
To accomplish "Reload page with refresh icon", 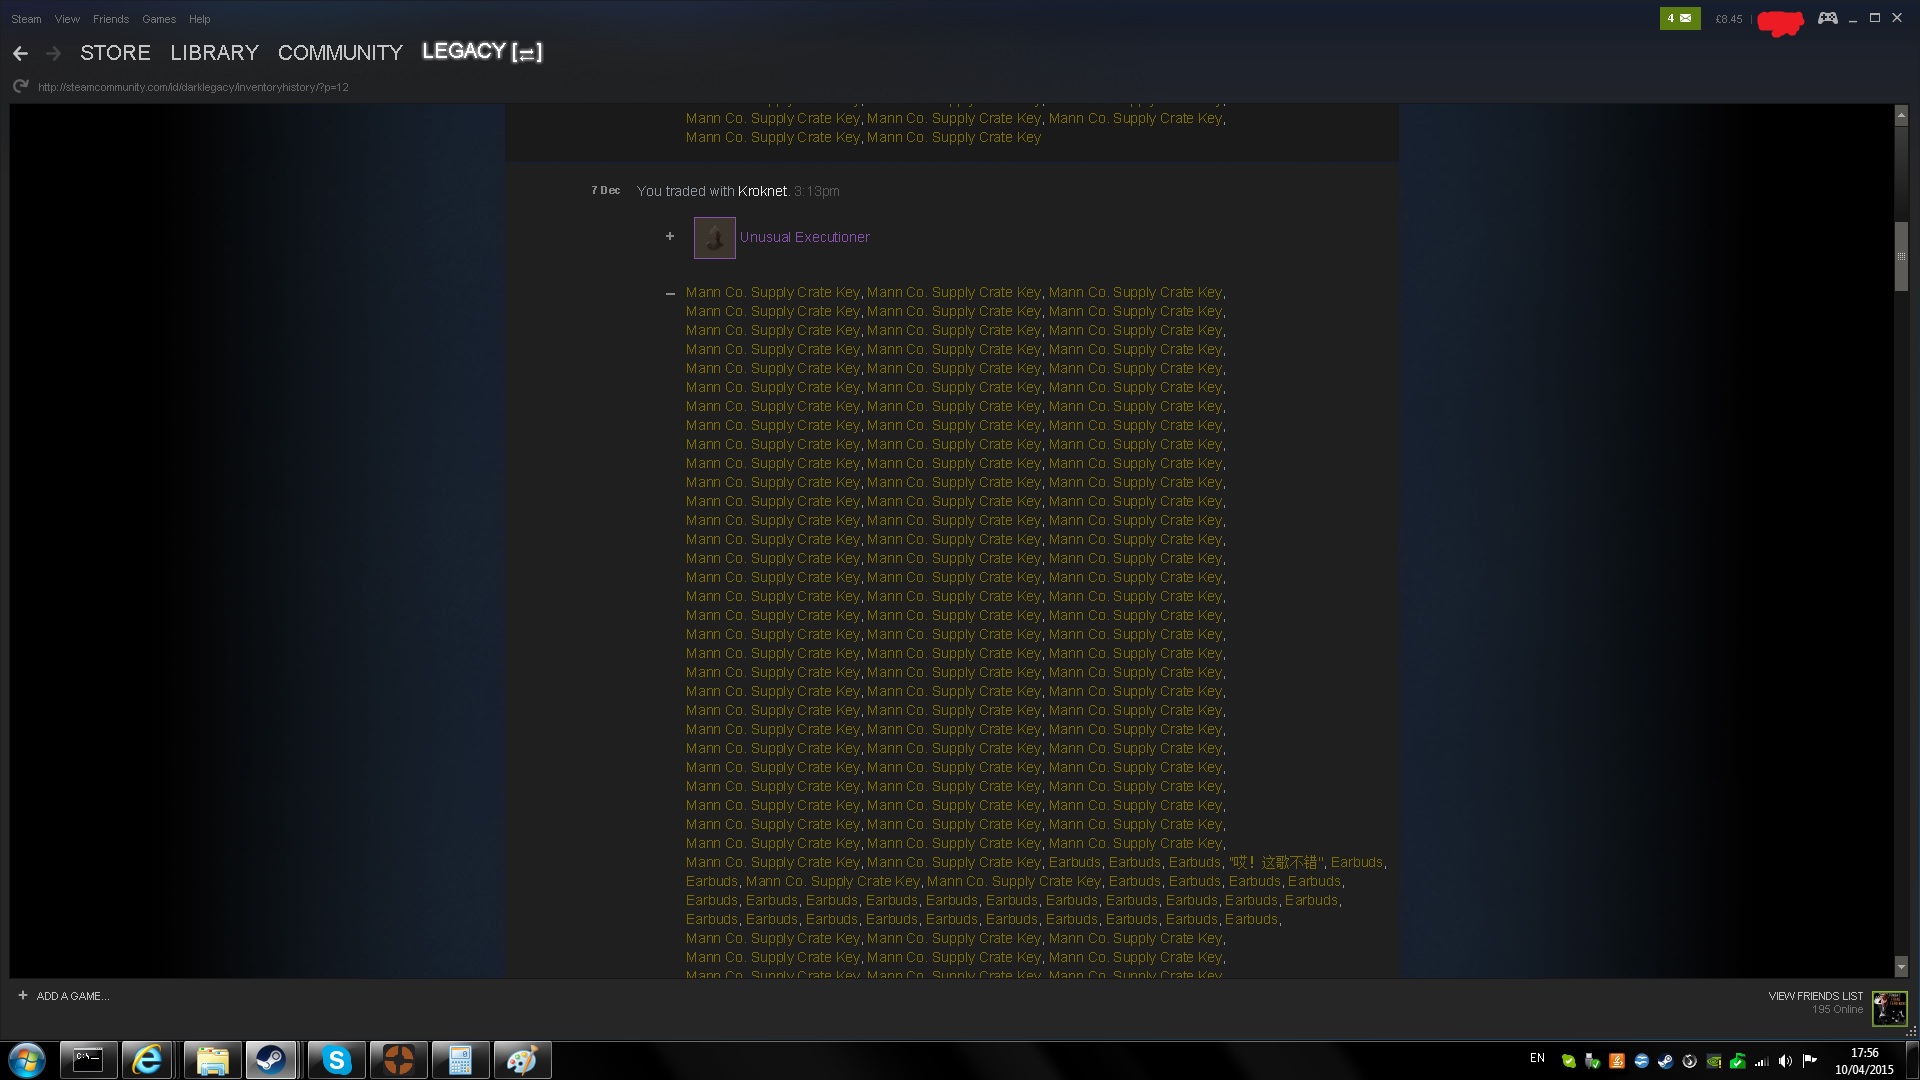I will pyautogui.click(x=20, y=87).
